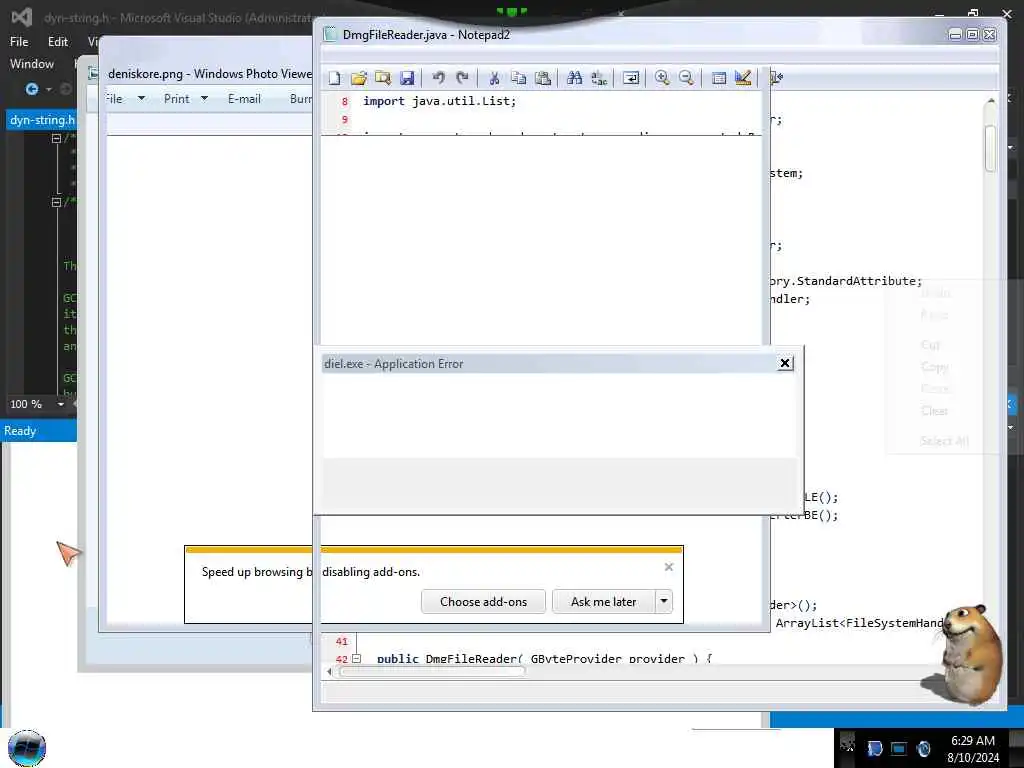Click the Paste clipboard icon in Notepad2
Viewport: 1024px width, 768px height.
click(543, 78)
